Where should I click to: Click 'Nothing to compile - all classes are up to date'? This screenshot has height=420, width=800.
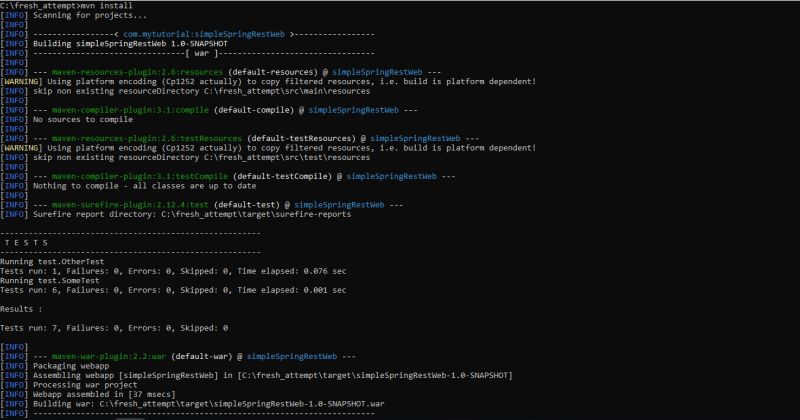pyautogui.click(x=144, y=186)
